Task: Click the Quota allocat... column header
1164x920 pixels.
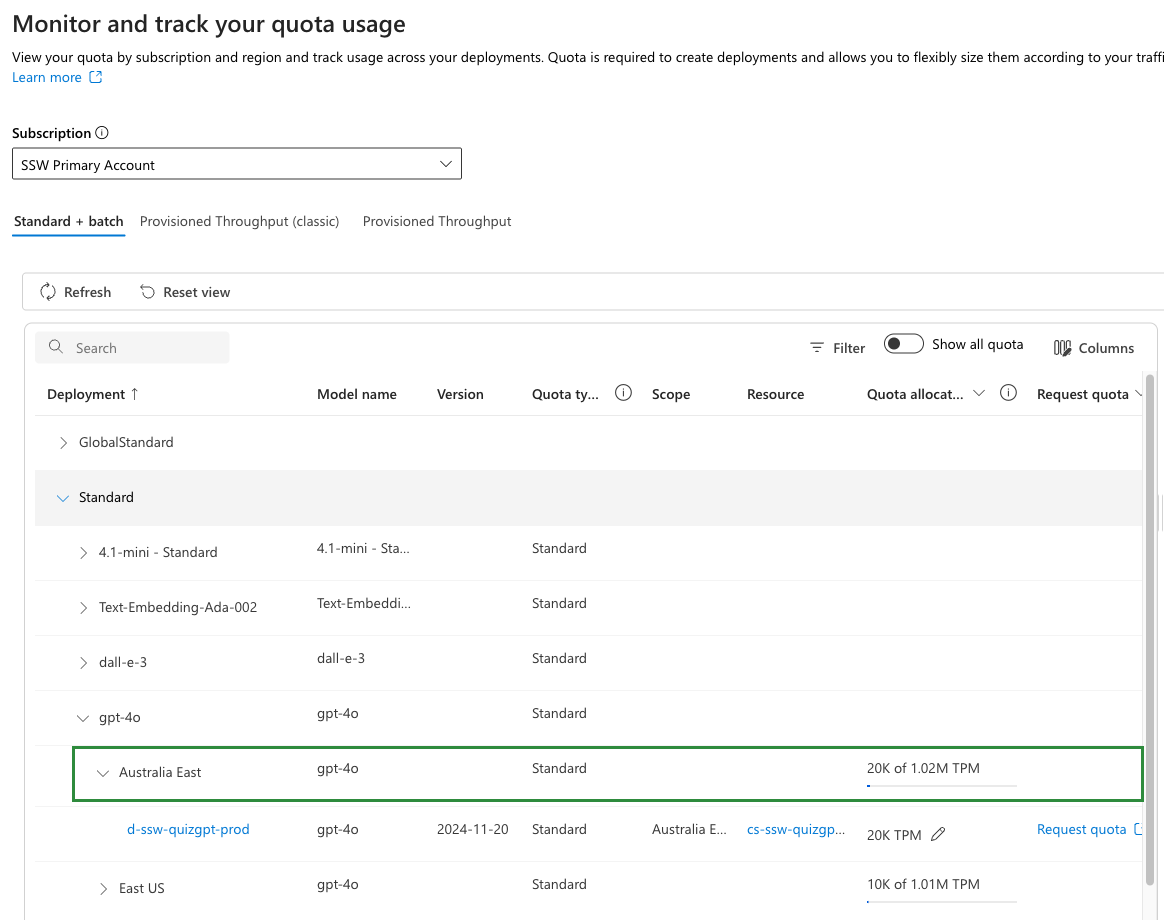Action: [915, 394]
